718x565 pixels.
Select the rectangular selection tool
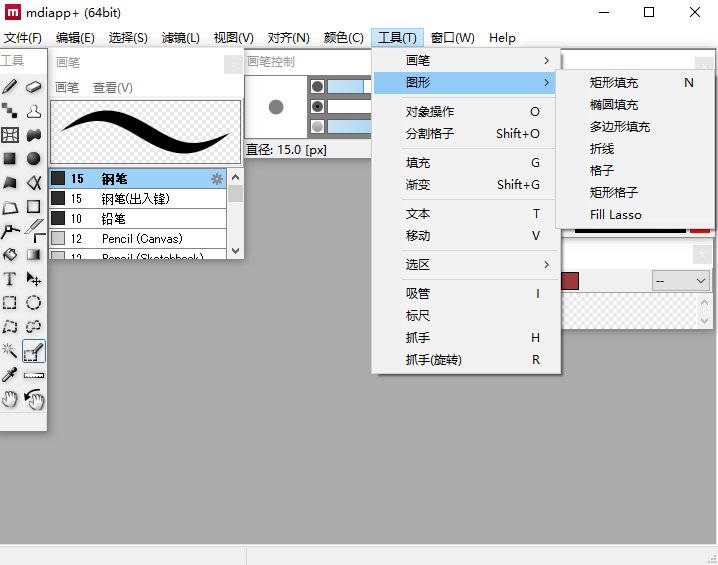[10, 303]
